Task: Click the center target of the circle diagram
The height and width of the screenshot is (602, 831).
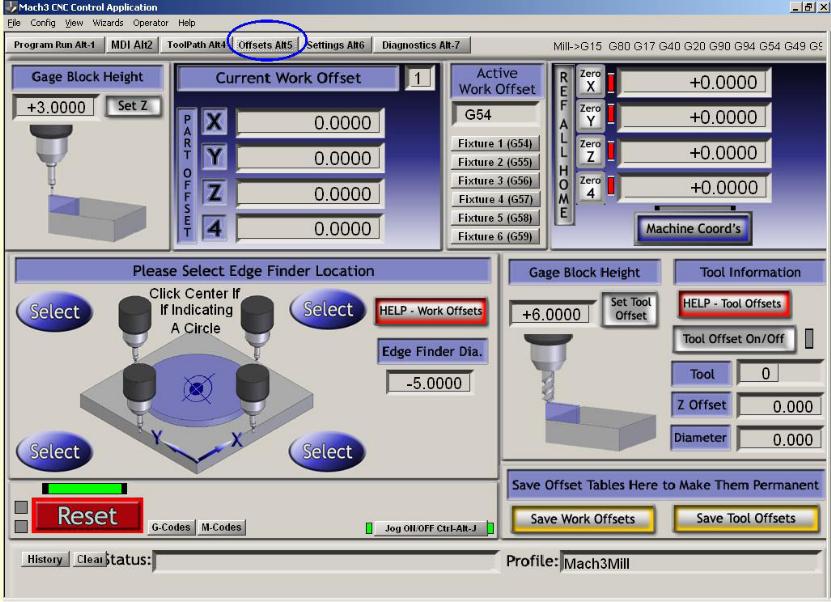Action: click(197, 389)
